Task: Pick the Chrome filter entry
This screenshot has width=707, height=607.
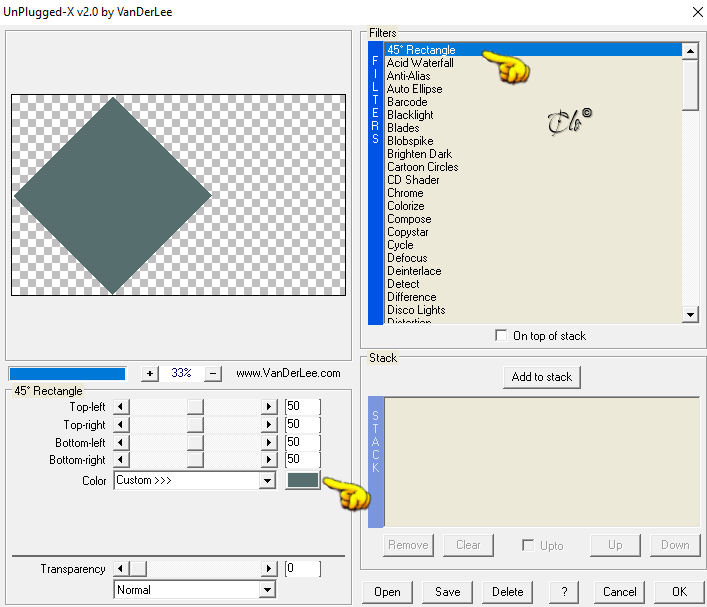Action: (405, 193)
